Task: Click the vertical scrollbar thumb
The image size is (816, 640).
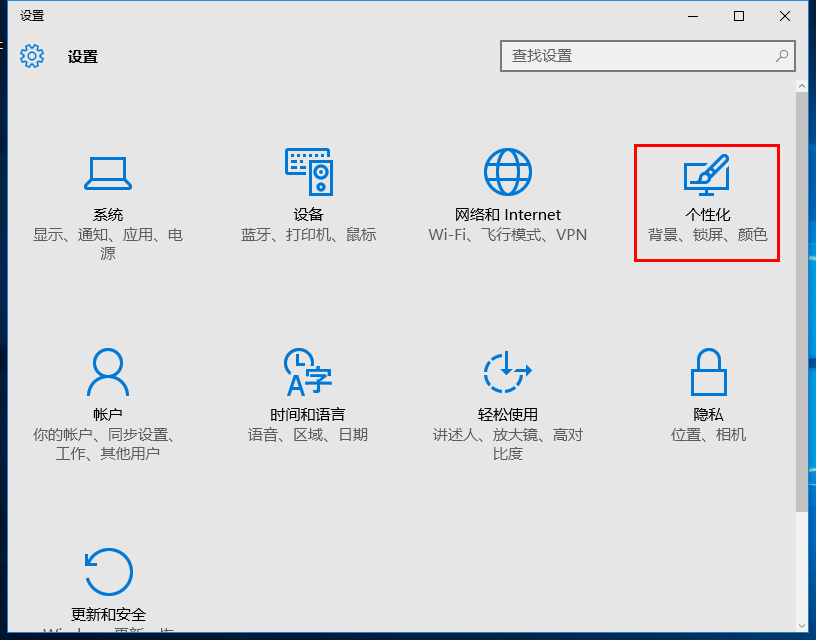Action: (802, 300)
